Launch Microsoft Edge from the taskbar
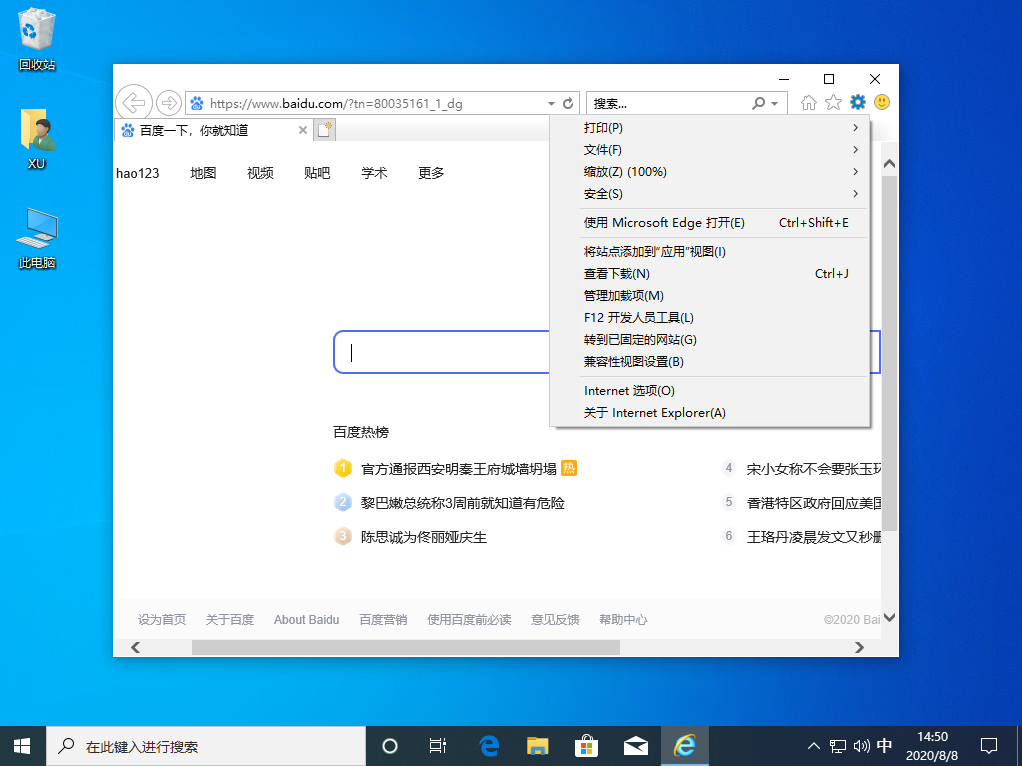 click(x=488, y=745)
